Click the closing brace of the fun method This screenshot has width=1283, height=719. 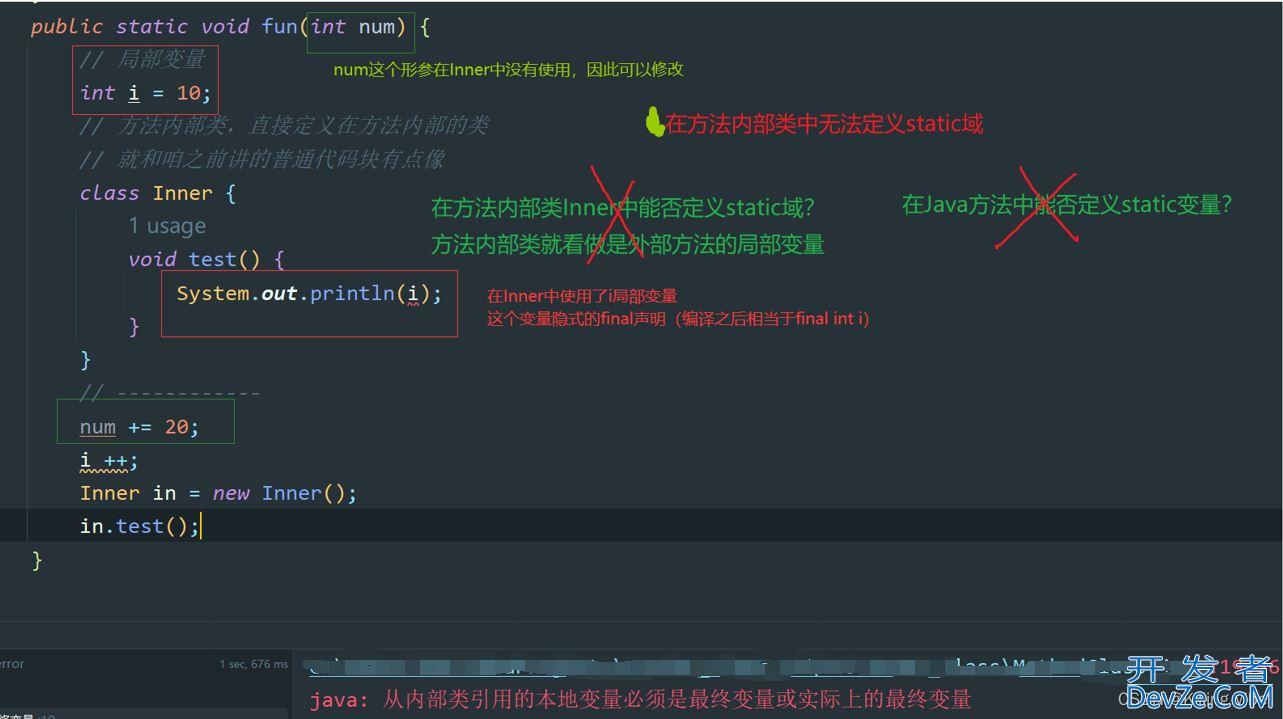point(37,560)
